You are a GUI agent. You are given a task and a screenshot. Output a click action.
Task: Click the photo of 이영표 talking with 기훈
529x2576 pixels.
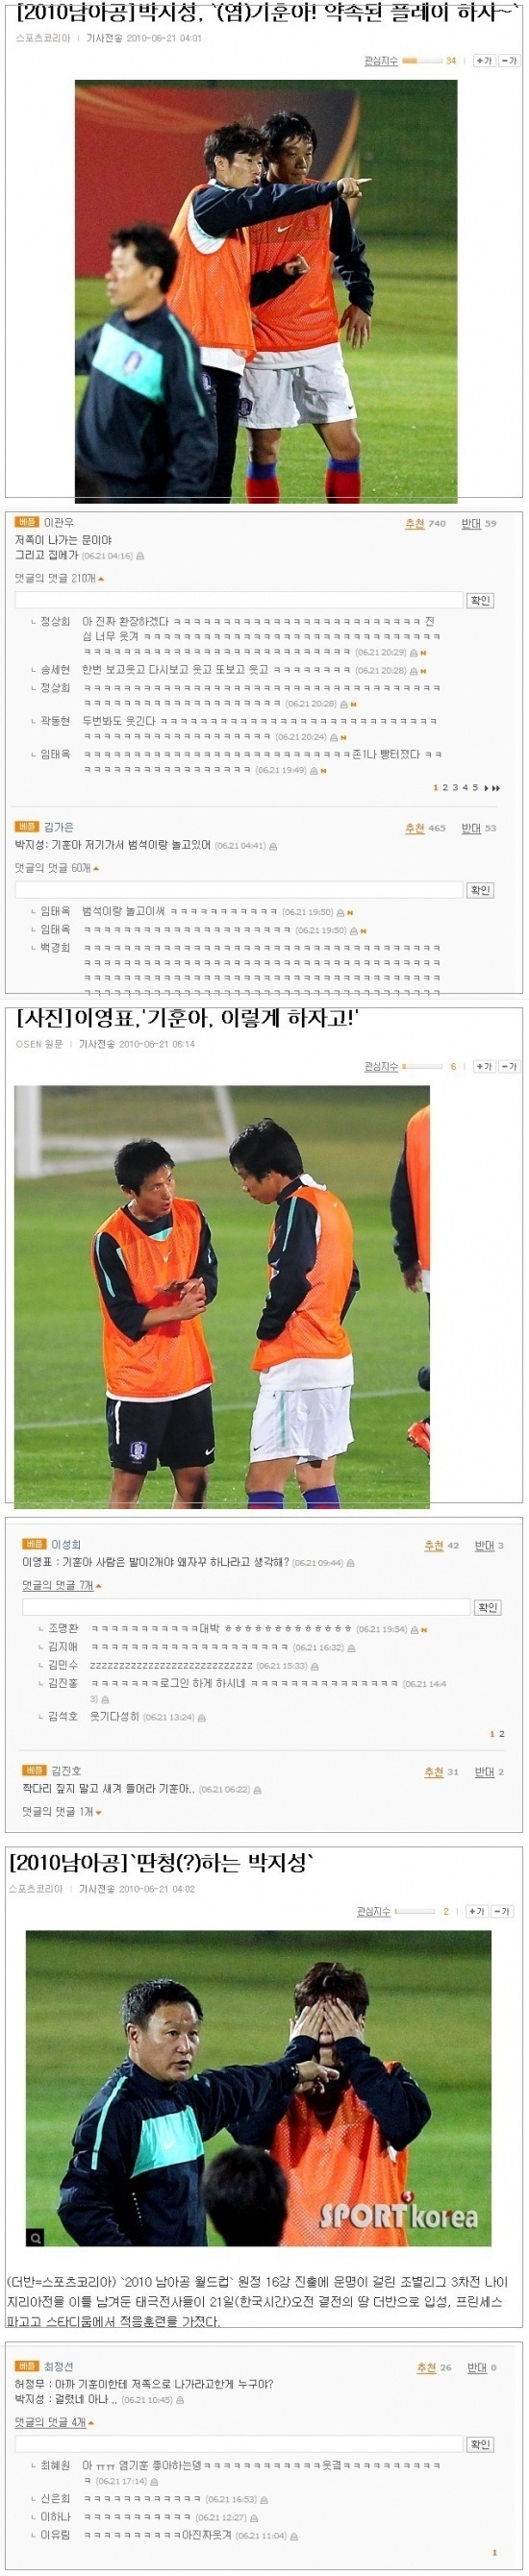[222, 1296]
